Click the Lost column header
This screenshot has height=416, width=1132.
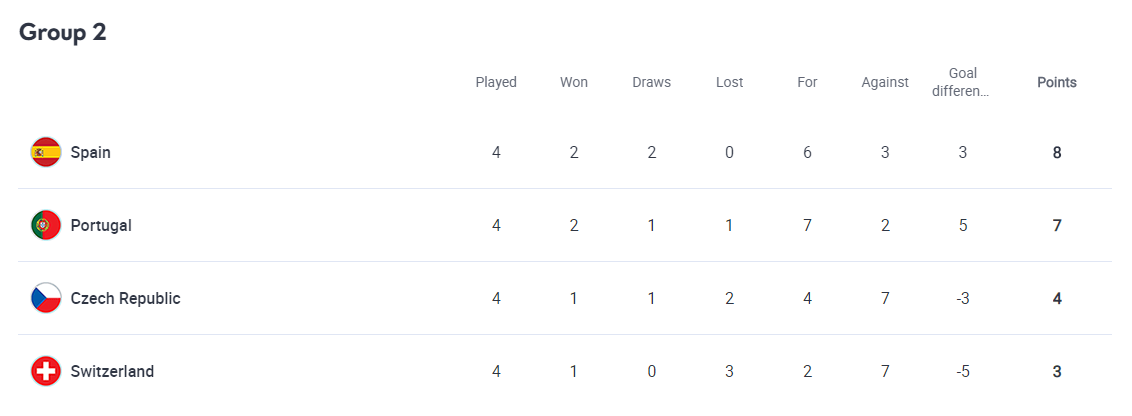tap(730, 82)
